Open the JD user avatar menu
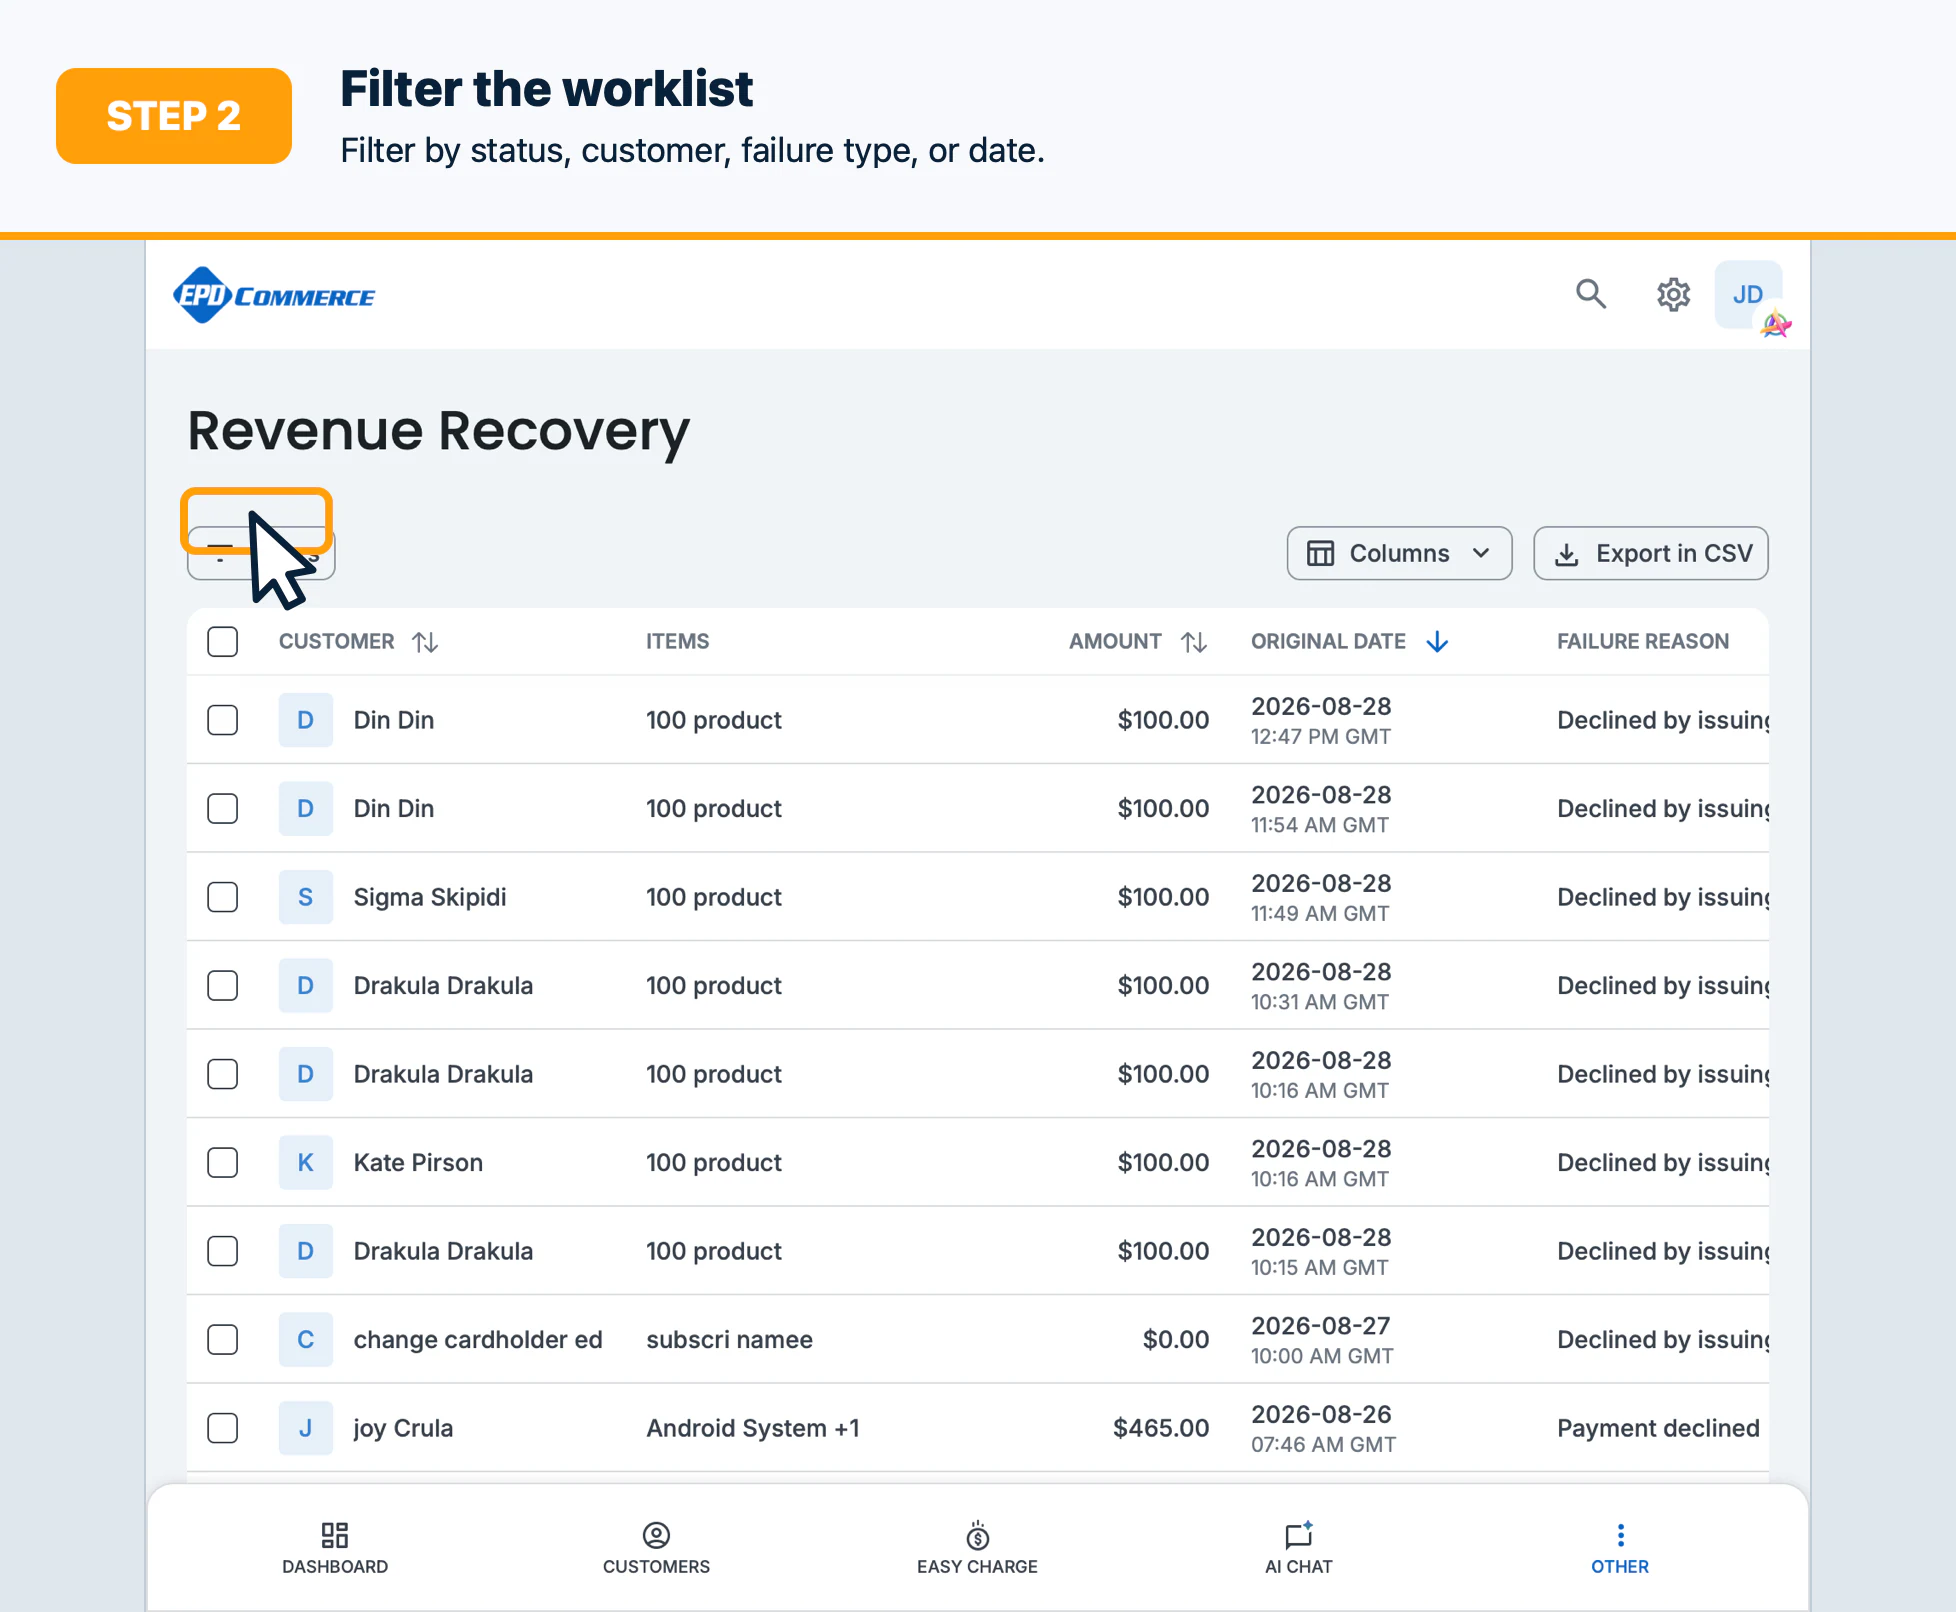The height and width of the screenshot is (1612, 1956). tap(1748, 295)
